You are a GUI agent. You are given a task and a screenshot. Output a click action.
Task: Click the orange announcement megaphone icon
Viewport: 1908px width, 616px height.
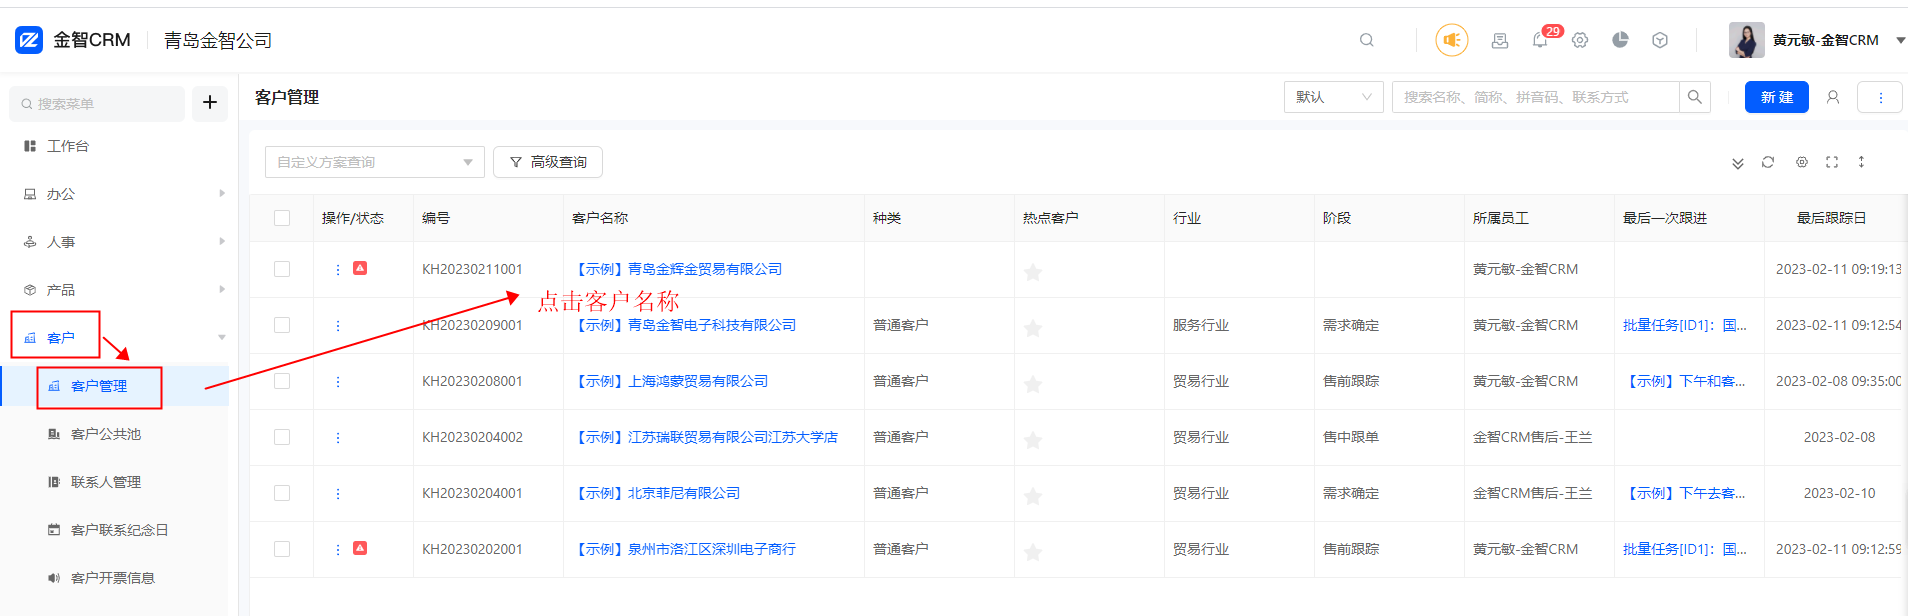tap(1452, 40)
